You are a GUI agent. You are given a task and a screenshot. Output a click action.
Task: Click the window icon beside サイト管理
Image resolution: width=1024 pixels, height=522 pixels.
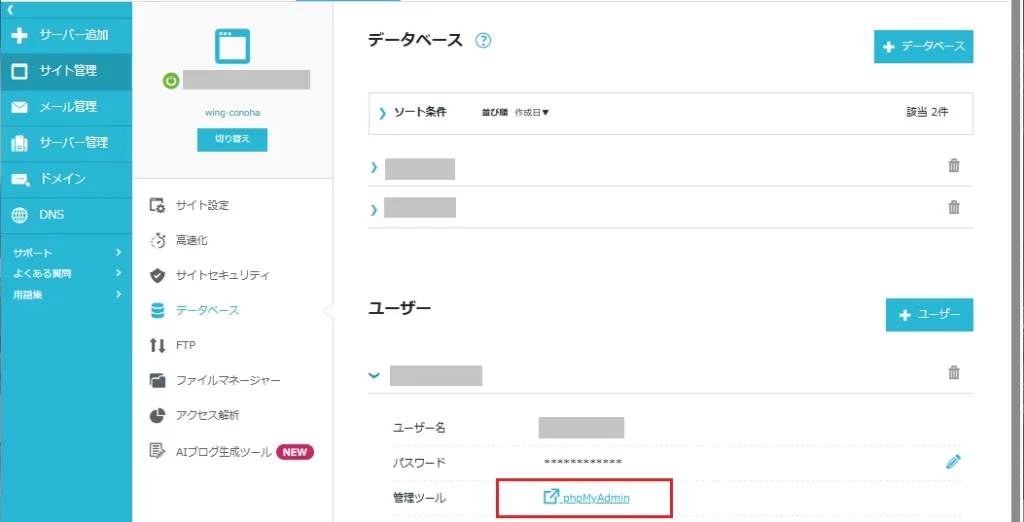tap(20, 71)
